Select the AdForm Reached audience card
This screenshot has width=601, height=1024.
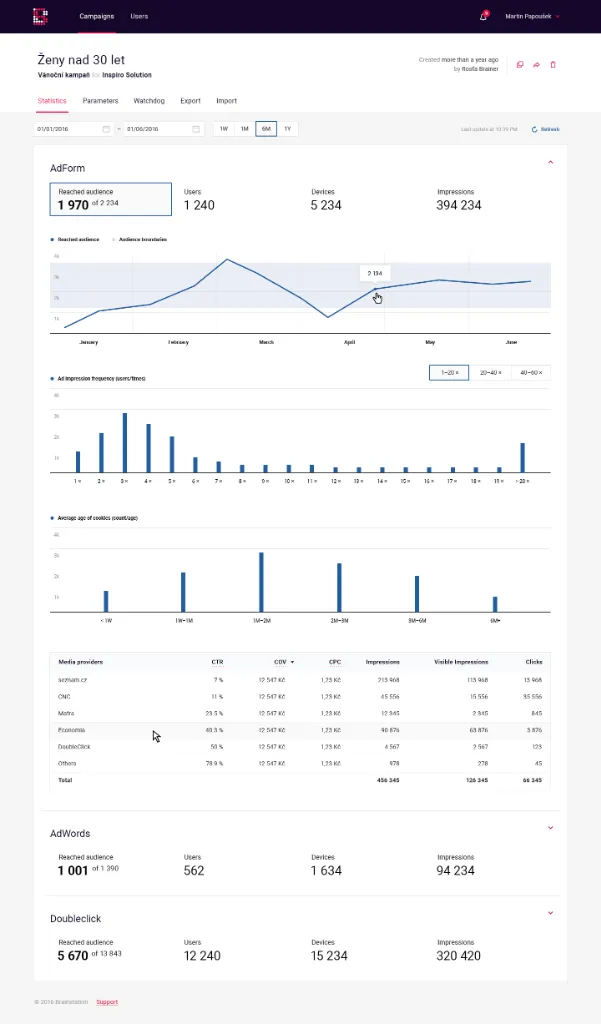point(111,199)
